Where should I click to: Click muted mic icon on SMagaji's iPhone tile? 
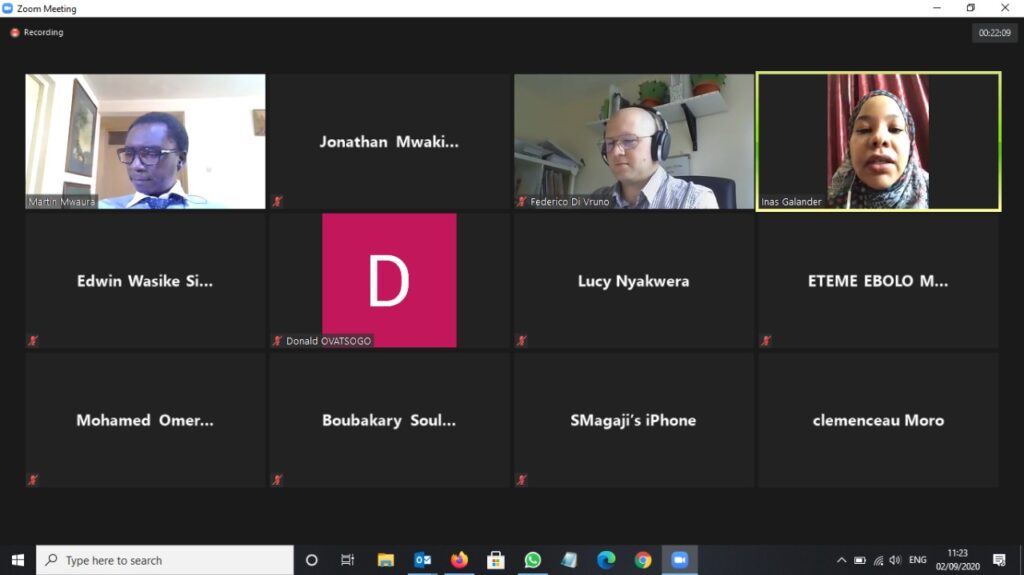pyautogui.click(x=522, y=480)
